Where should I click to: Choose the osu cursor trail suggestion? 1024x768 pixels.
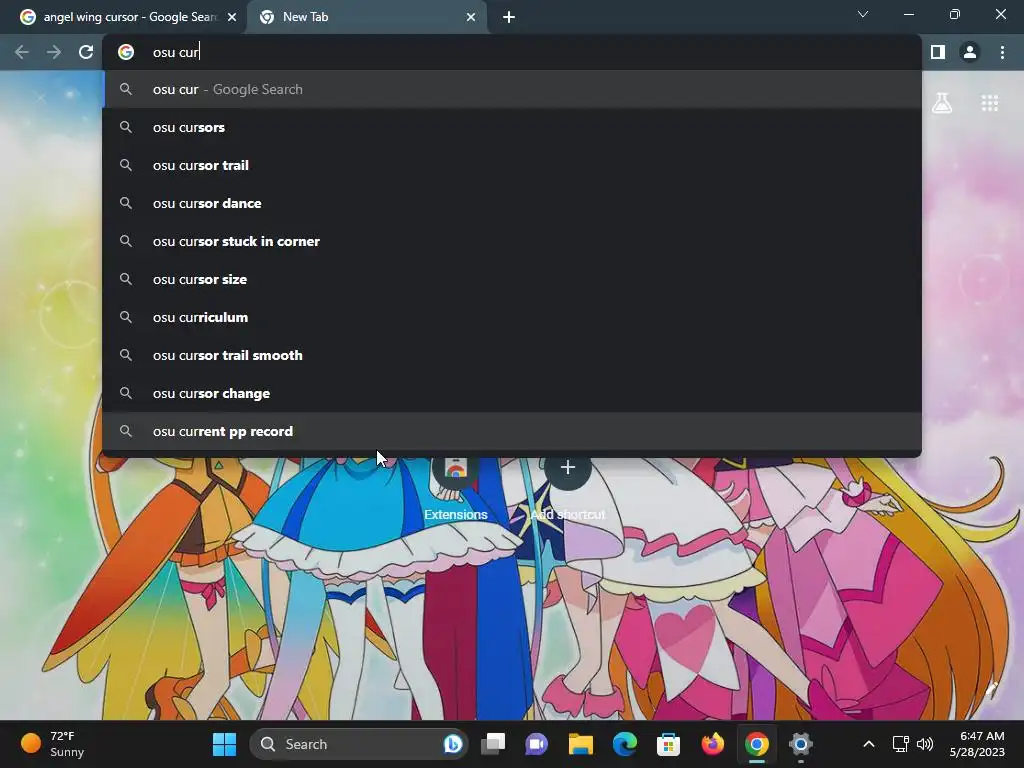point(513,165)
